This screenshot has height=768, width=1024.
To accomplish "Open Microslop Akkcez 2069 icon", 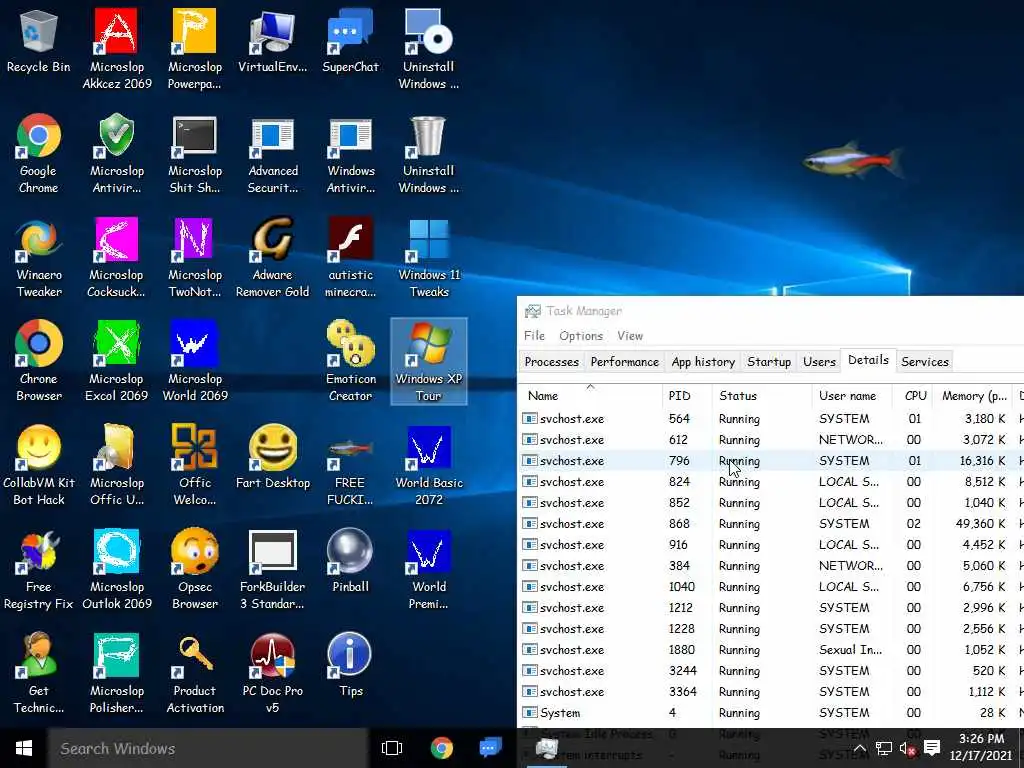I will coord(117,49).
